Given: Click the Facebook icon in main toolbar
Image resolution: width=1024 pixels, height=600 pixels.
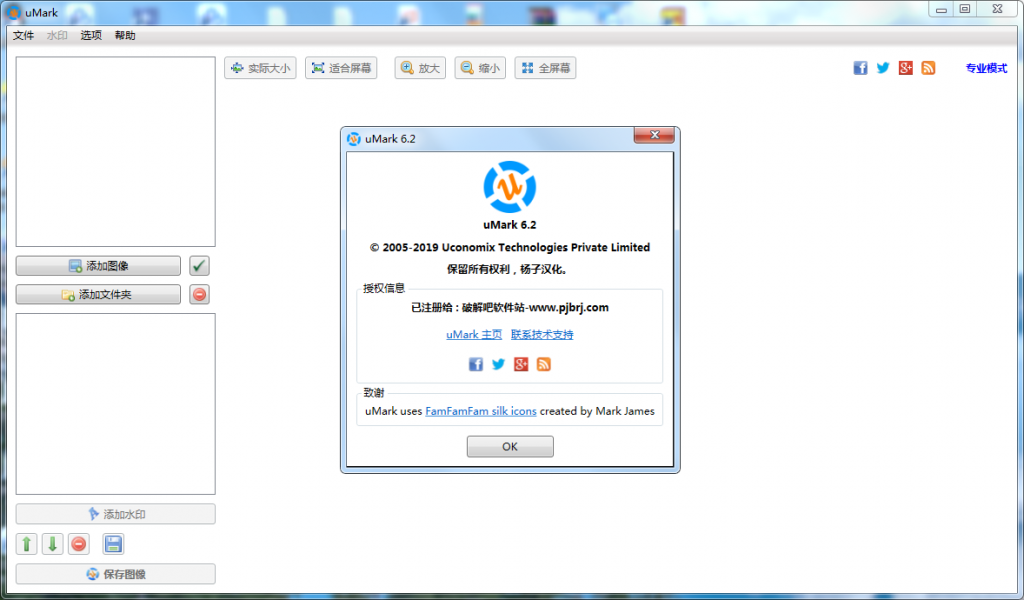Looking at the screenshot, I should pos(860,68).
